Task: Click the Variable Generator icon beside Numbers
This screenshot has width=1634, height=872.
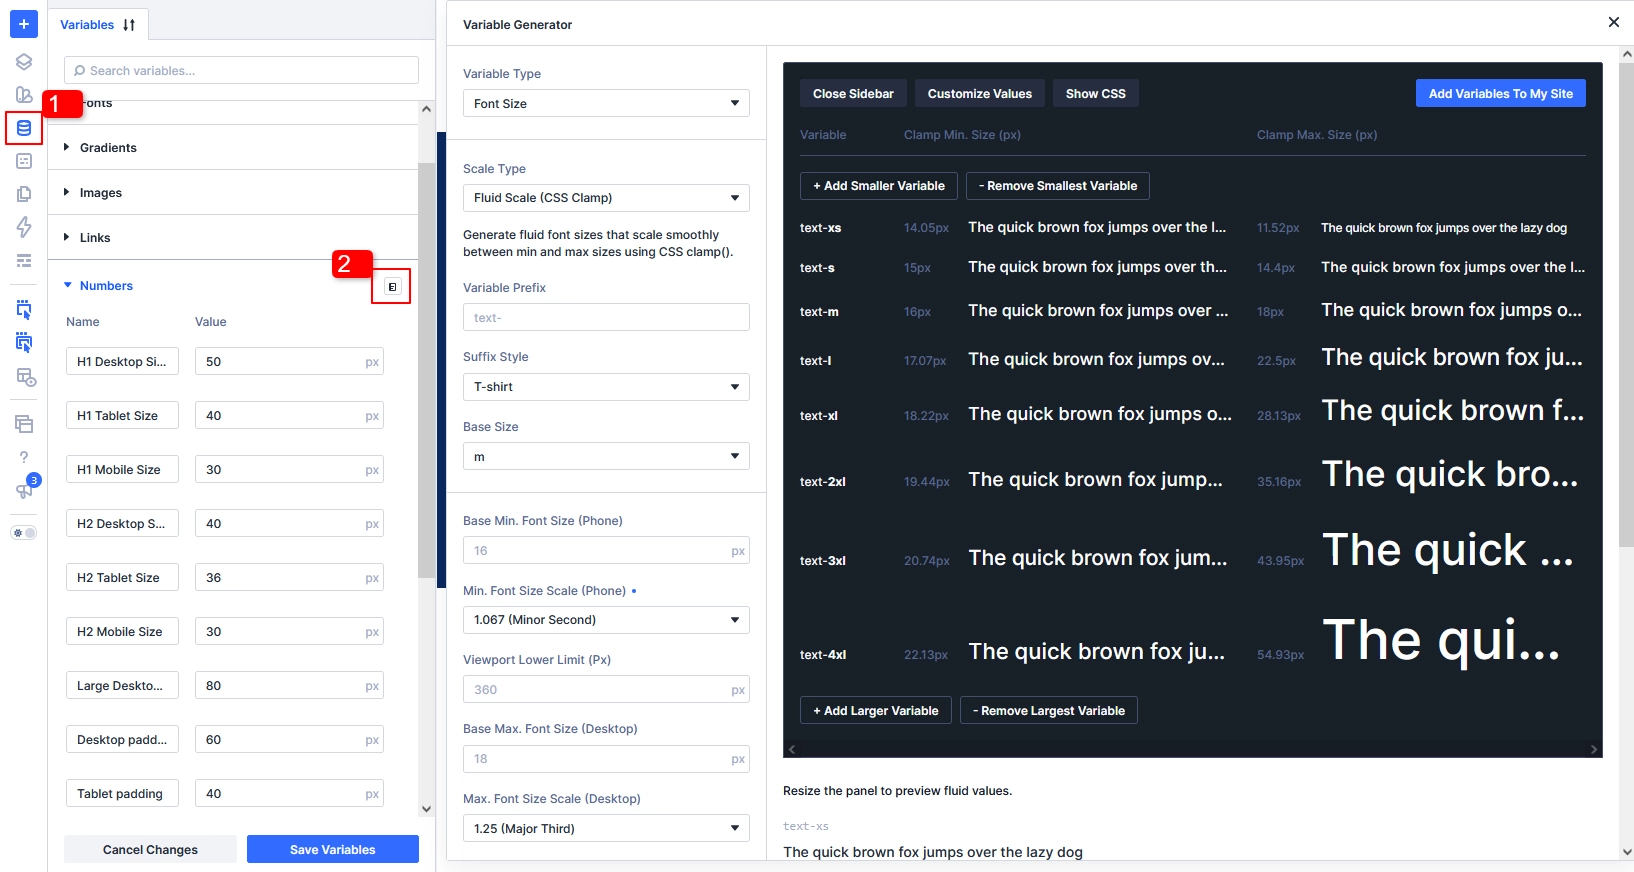Action: 392,287
